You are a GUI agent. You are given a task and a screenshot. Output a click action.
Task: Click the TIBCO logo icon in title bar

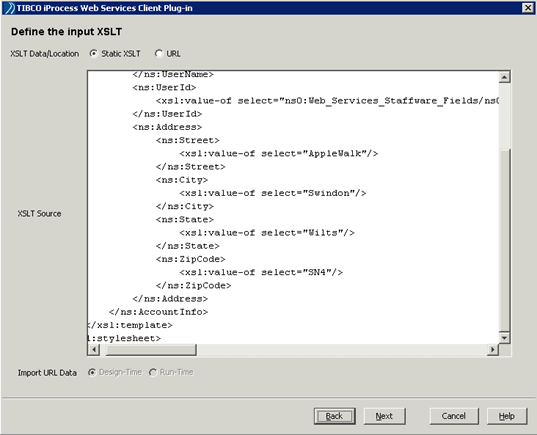click(x=10, y=8)
